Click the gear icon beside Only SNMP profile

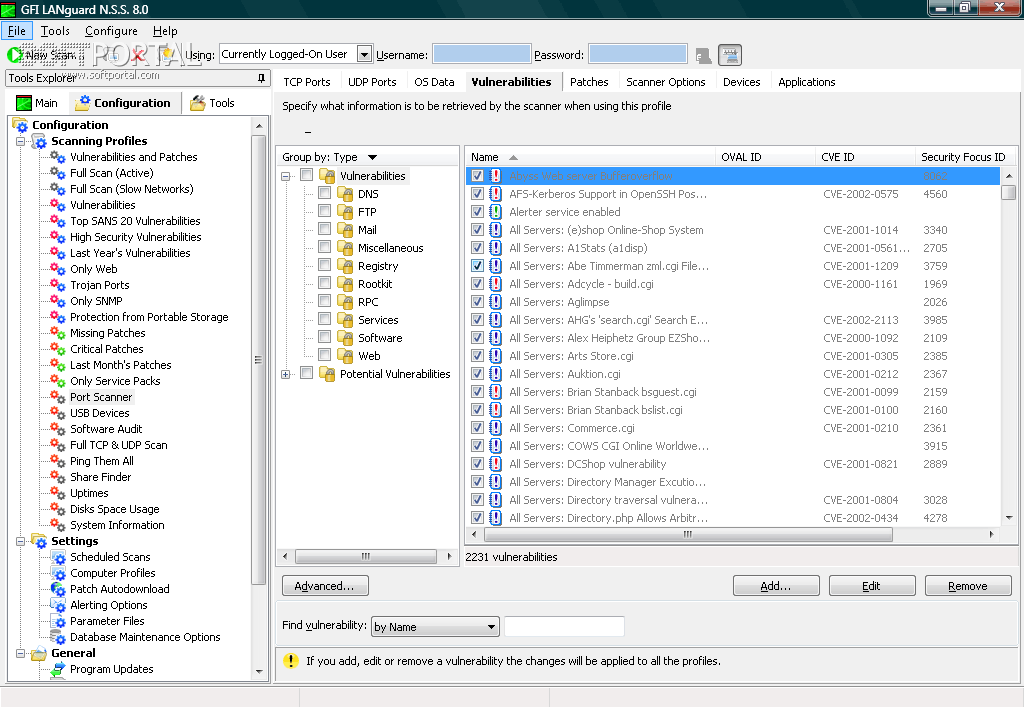[x=57, y=300]
